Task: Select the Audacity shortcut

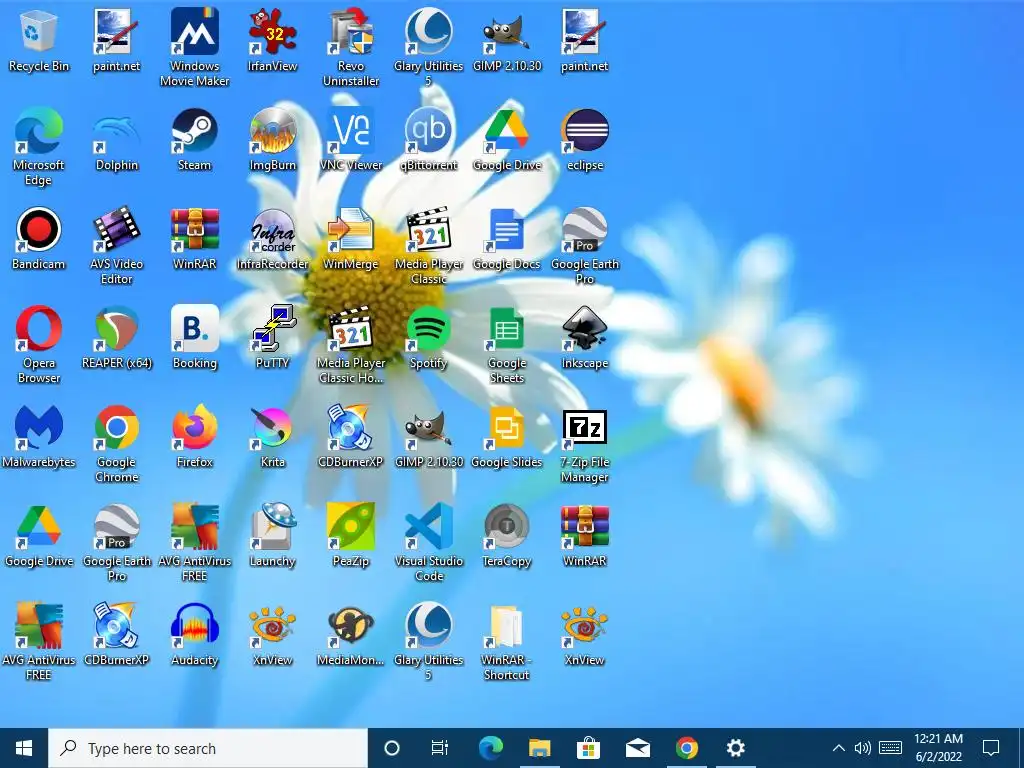Action: [x=195, y=634]
